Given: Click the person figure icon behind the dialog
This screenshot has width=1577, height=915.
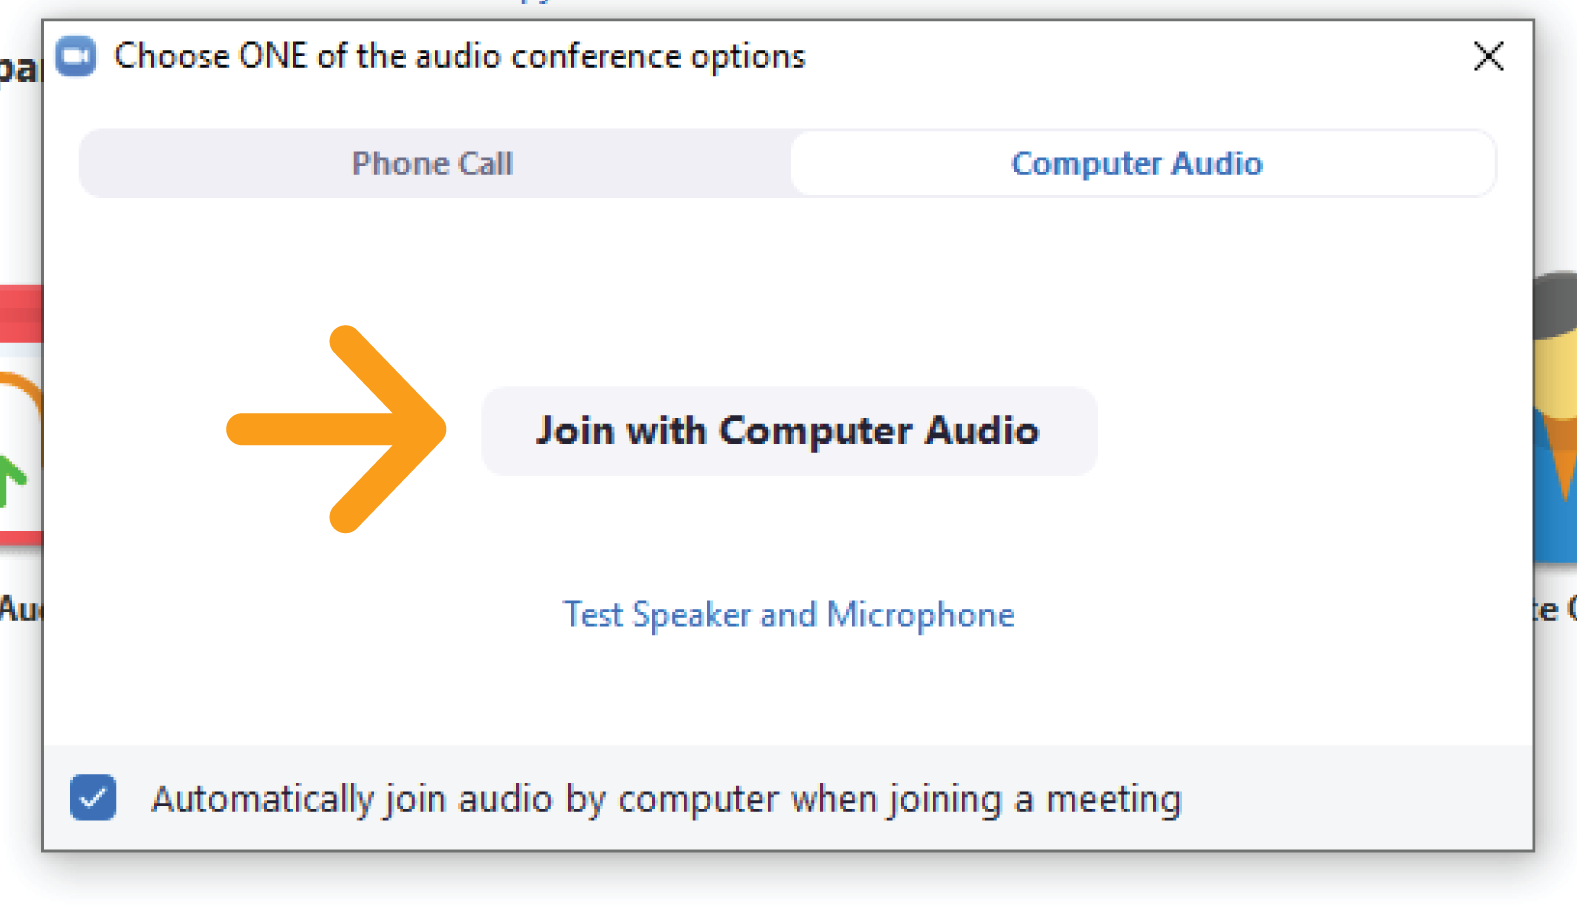Looking at the screenshot, I should tap(1555, 420).
